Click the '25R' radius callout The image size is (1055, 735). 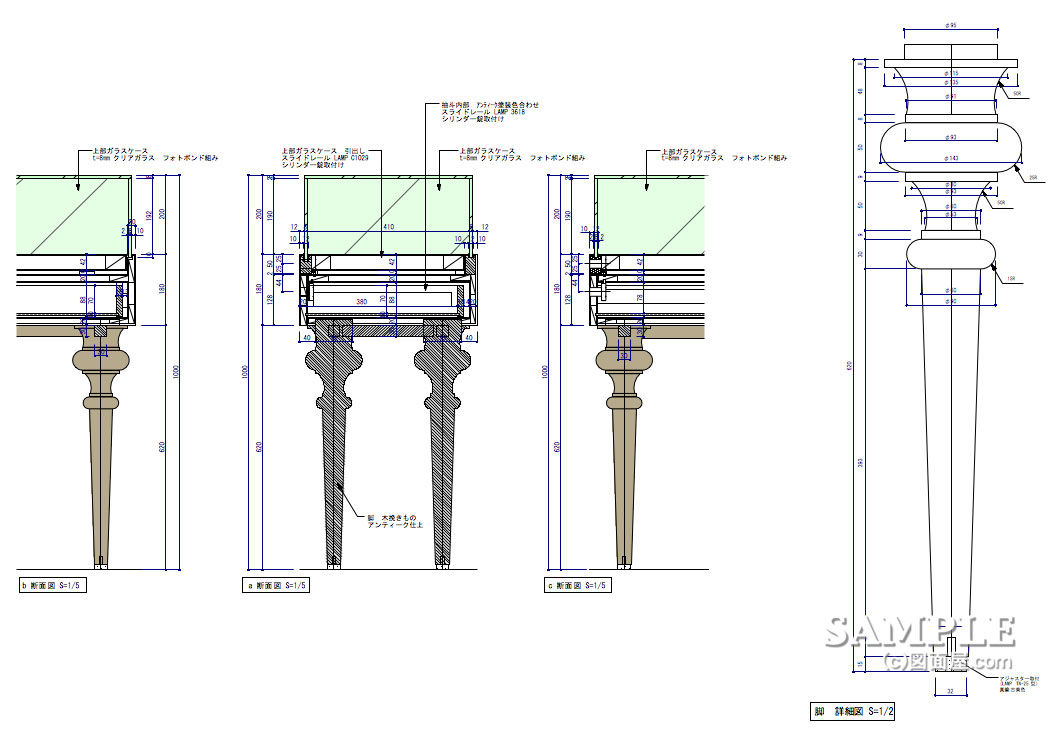coord(1033,178)
